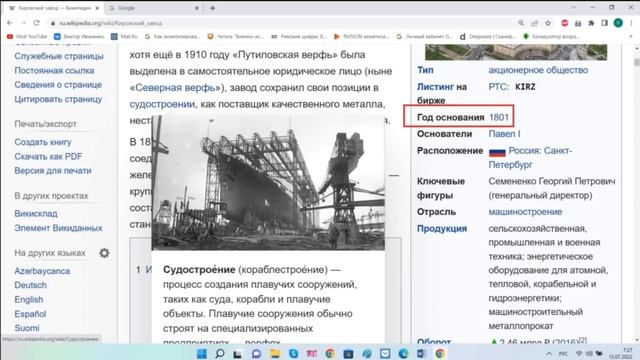Open Викисклад link
The image size is (640, 360).
36,213
